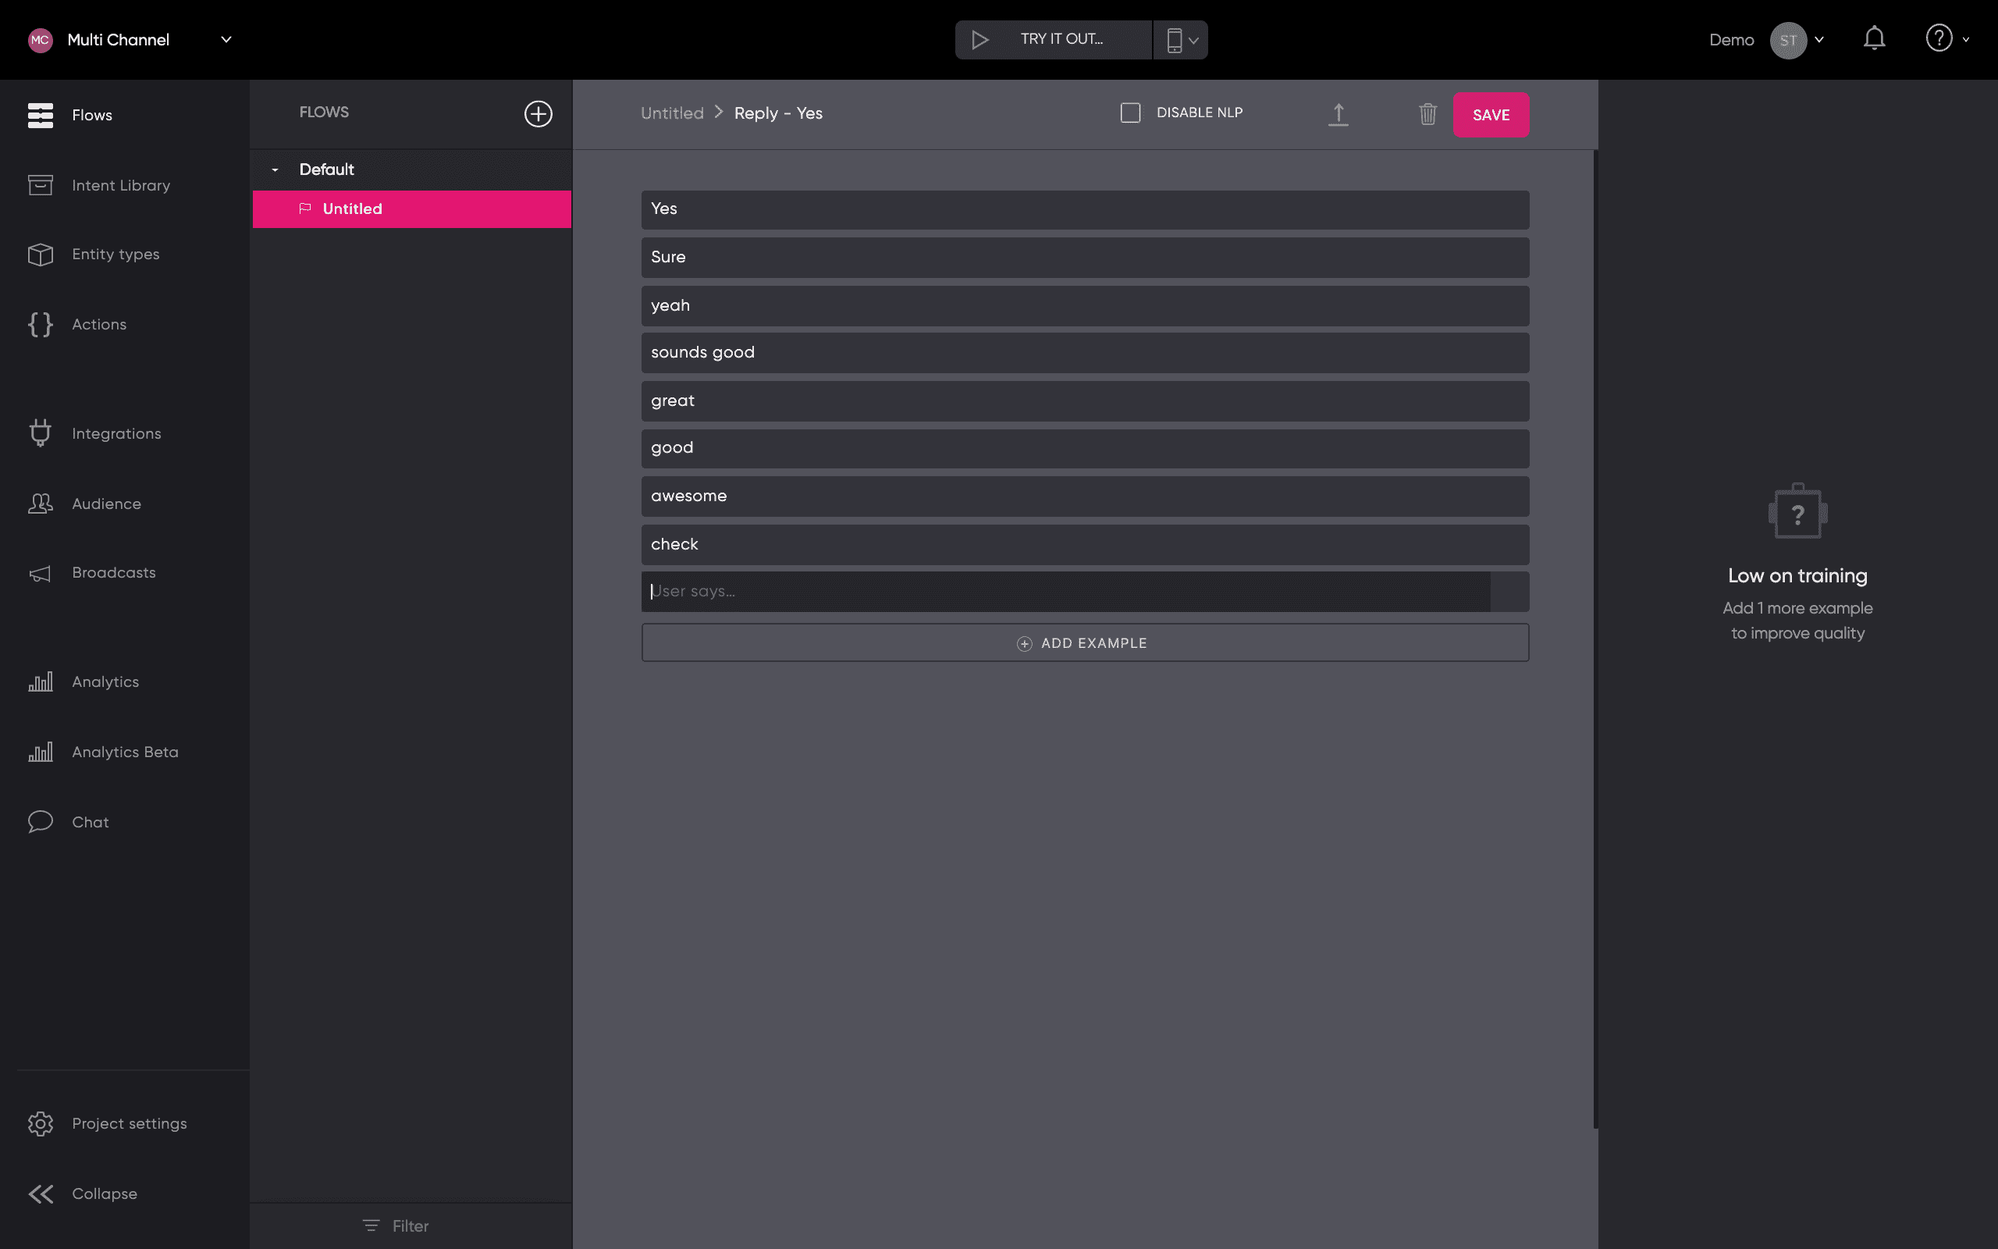Click the trash delete icon
The height and width of the screenshot is (1249, 1998).
point(1427,114)
